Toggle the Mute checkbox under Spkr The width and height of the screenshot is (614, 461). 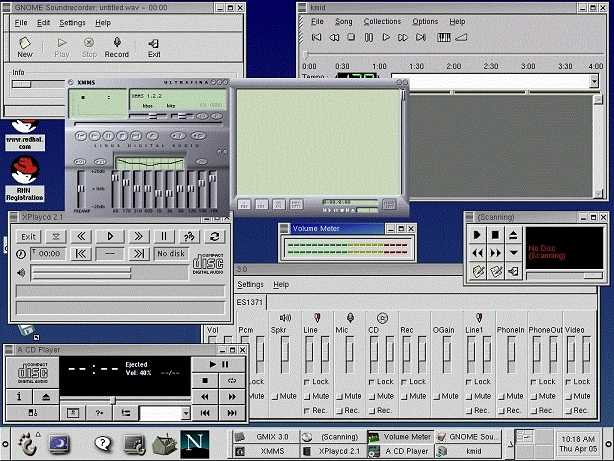(x=275, y=396)
